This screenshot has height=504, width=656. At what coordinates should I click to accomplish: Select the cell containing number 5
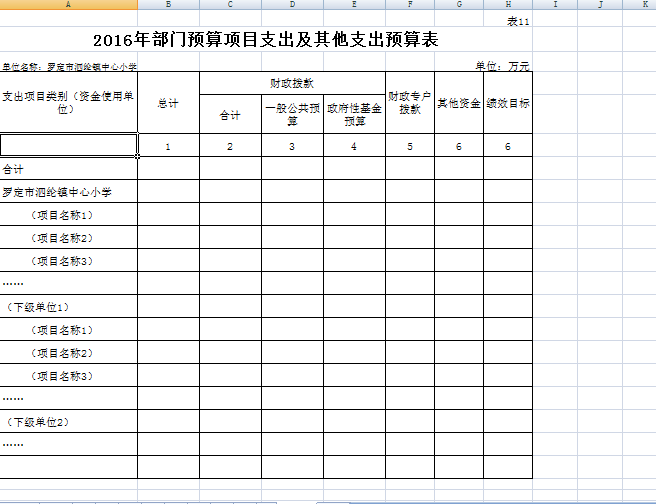click(x=410, y=147)
